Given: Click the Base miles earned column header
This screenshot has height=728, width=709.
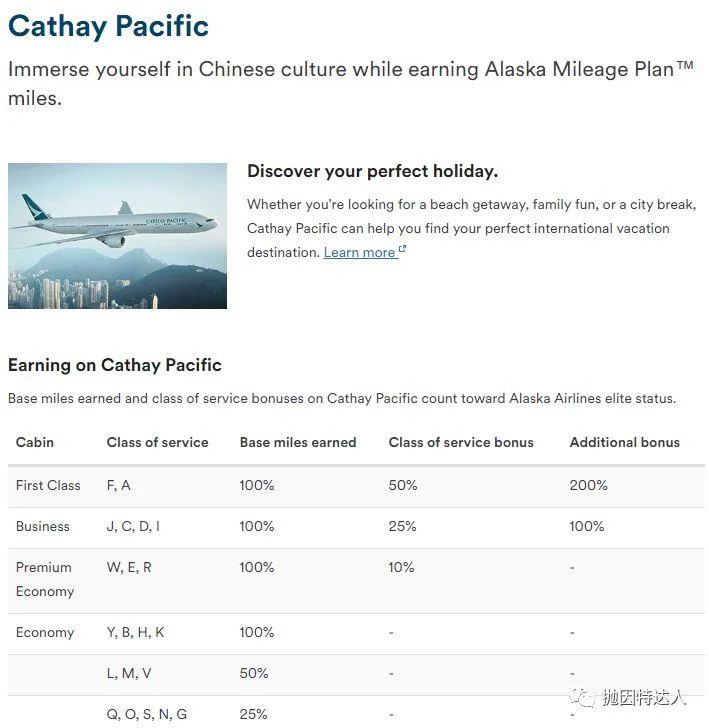Looking at the screenshot, I should click(x=297, y=442).
